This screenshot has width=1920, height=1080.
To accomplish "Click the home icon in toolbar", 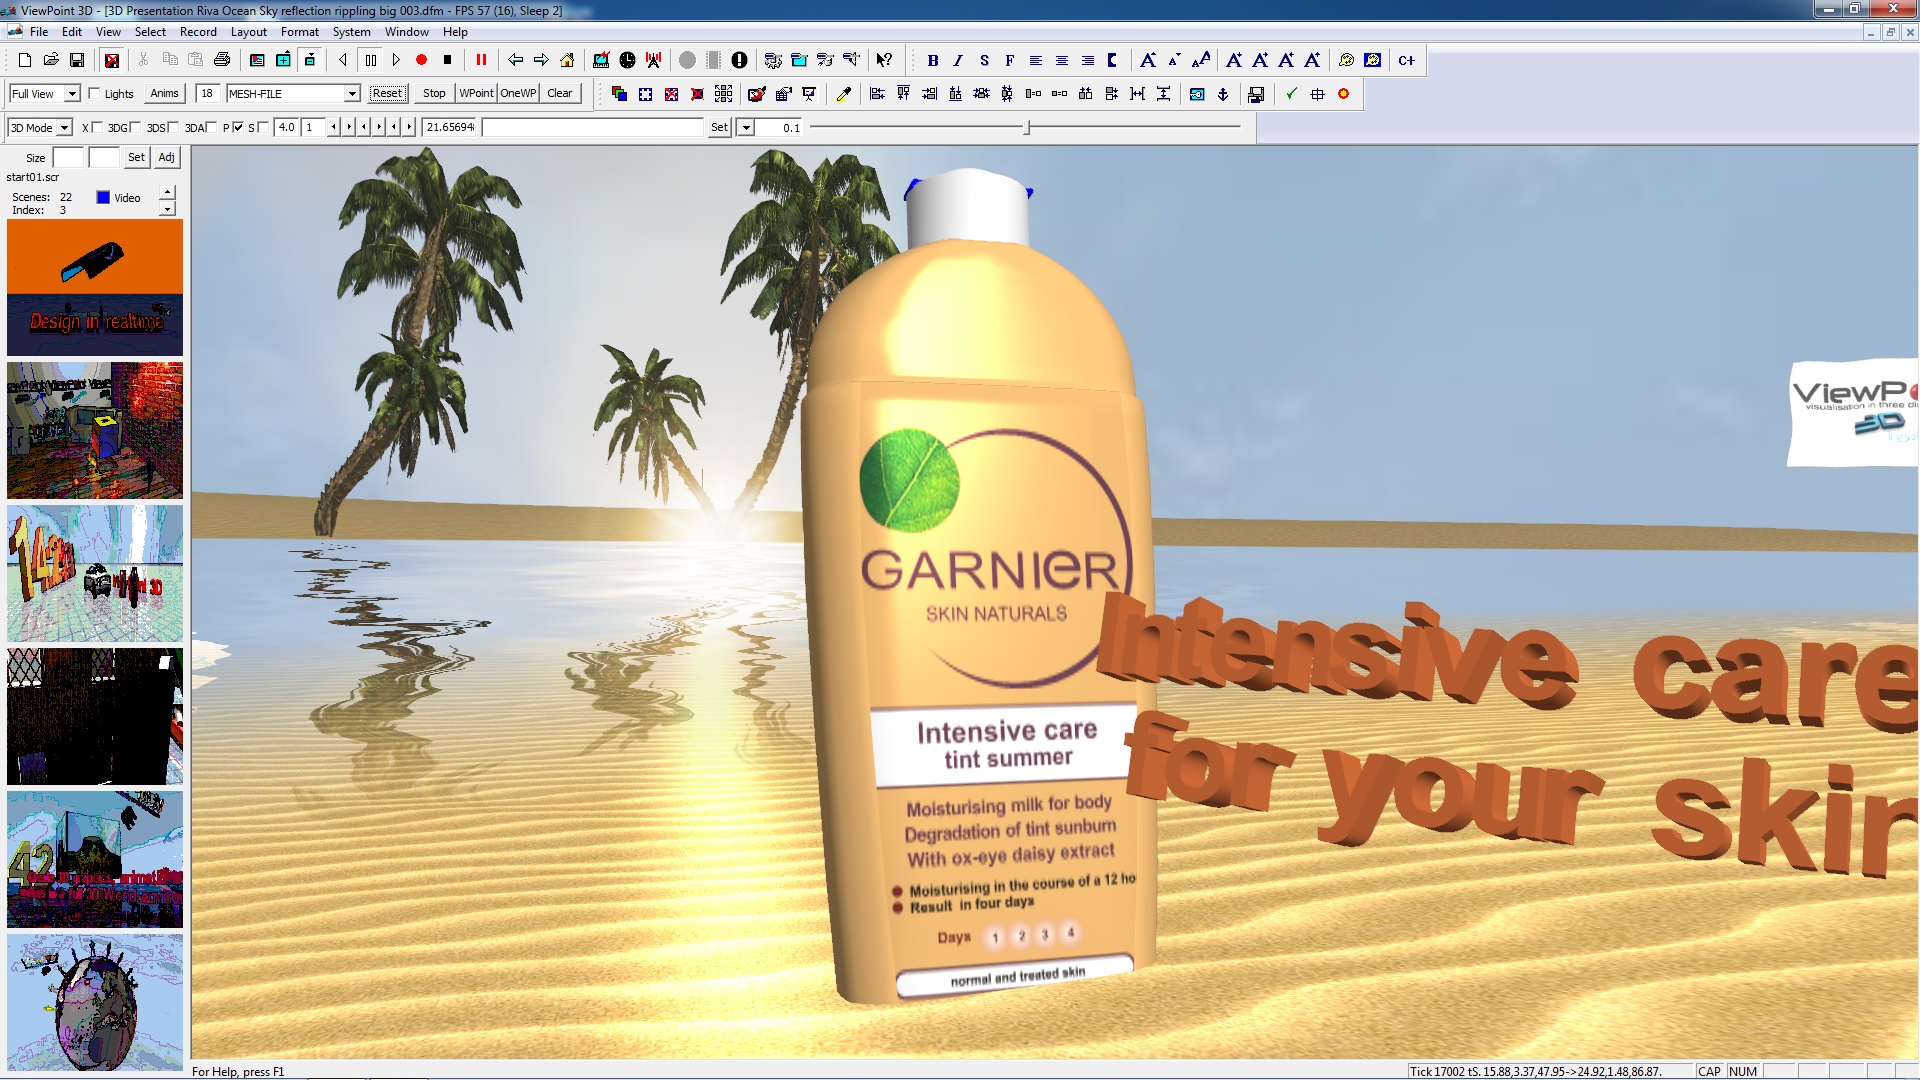I will (x=567, y=60).
